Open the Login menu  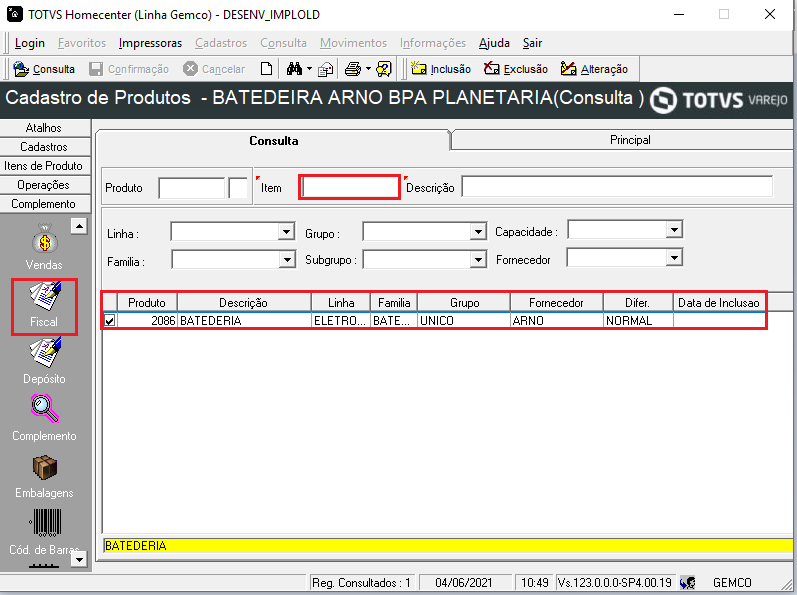pyautogui.click(x=29, y=43)
